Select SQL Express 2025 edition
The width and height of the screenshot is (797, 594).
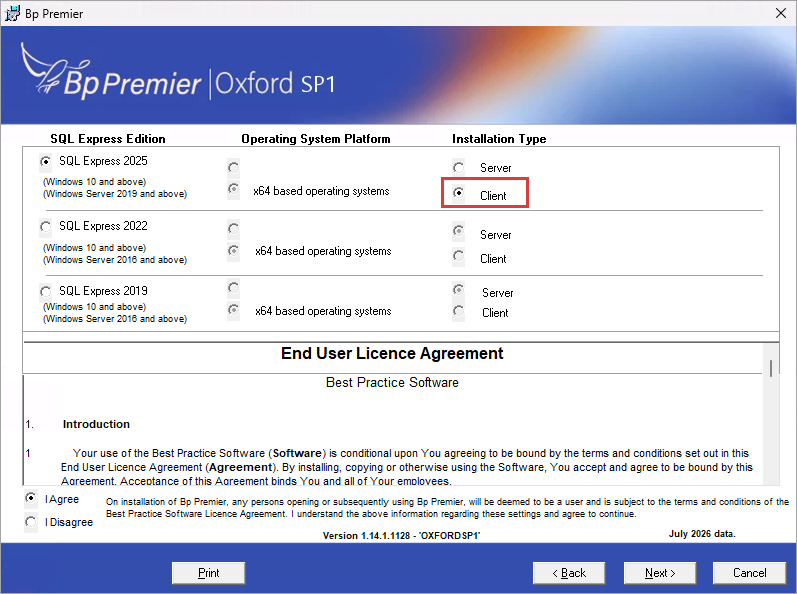[x=46, y=162]
